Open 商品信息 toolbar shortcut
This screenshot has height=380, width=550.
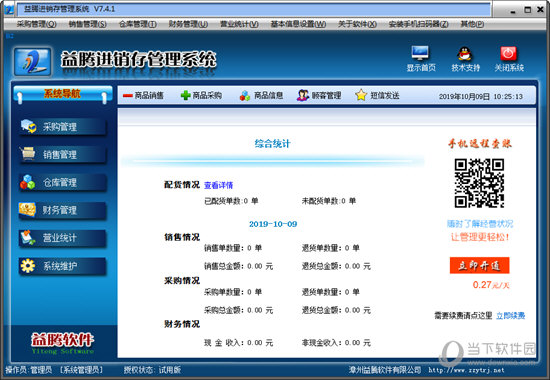point(261,95)
